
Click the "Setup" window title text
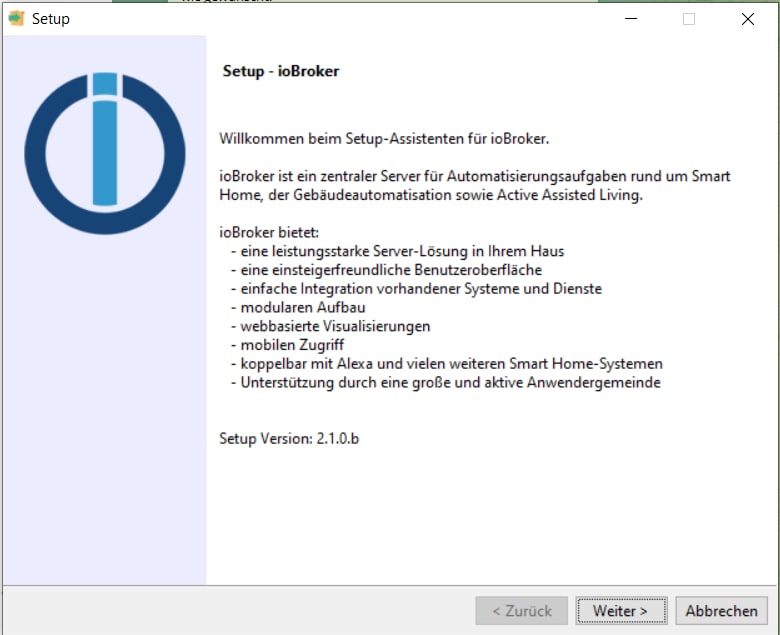51,19
